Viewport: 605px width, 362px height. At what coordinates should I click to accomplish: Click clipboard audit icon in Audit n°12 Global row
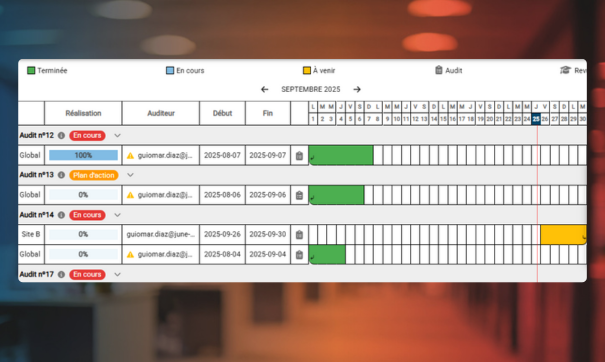click(x=299, y=156)
